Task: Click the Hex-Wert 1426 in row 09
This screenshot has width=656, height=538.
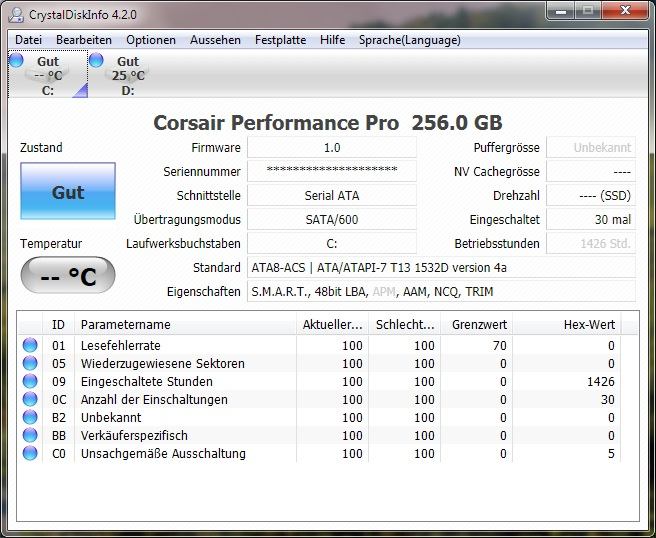Action: (x=601, y=382)
